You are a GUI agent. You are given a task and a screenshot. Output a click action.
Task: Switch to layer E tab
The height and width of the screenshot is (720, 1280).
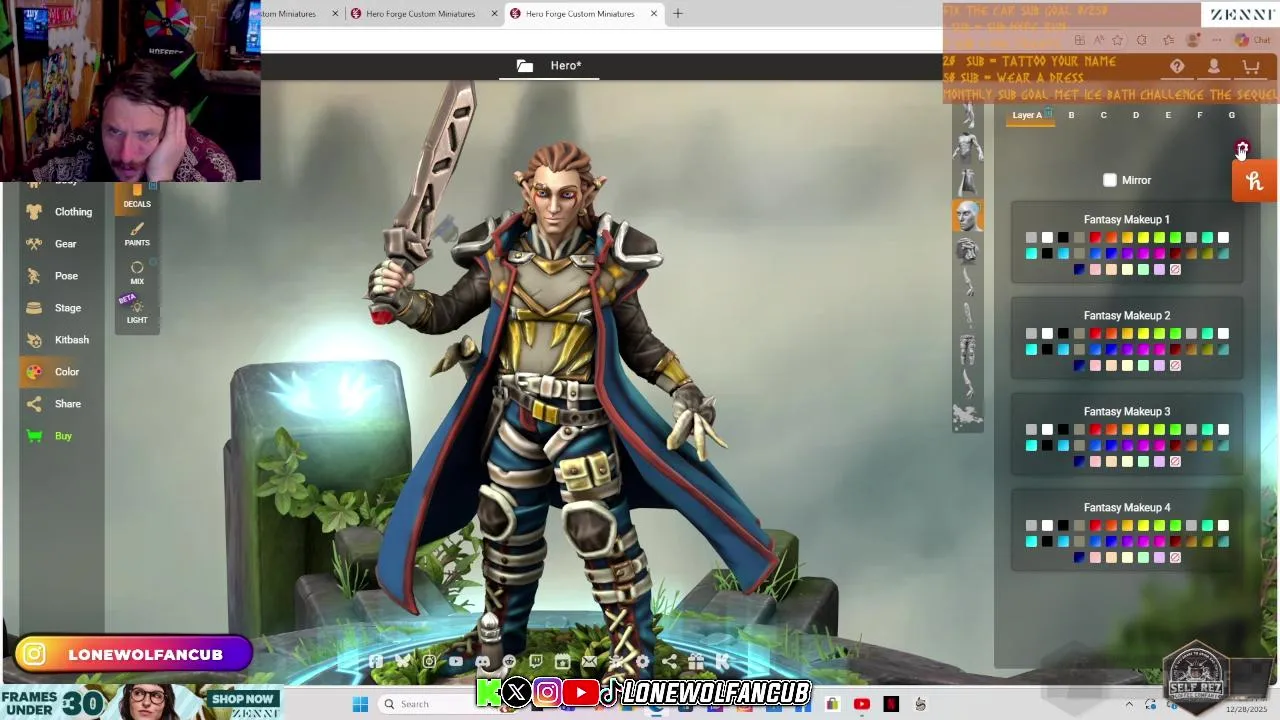tap(1167, 115)
